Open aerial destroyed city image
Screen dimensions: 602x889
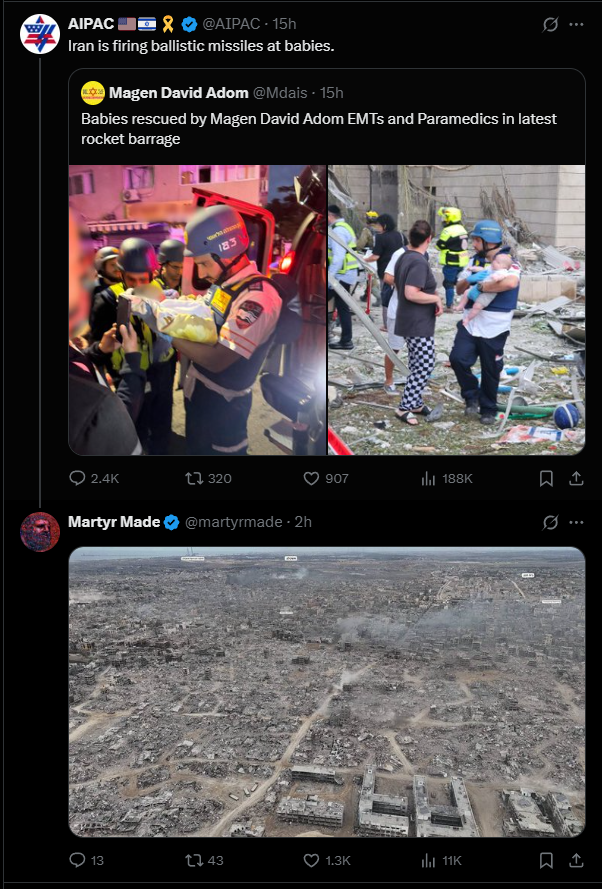coord(327,692)
